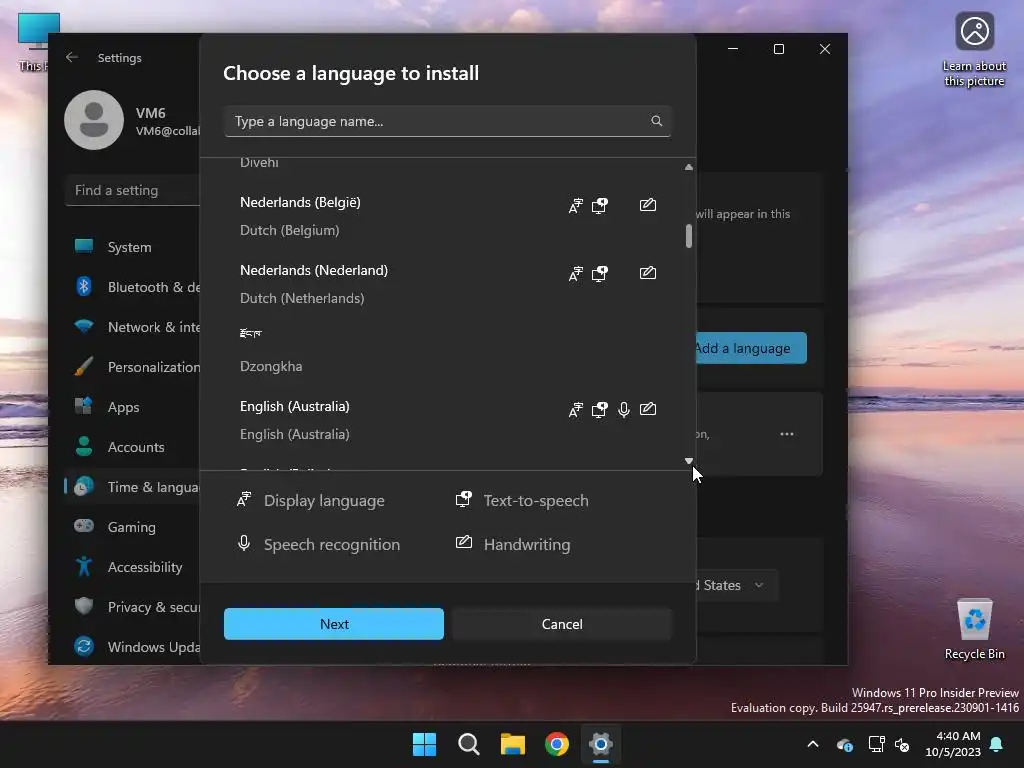
Task: Click Learn about this picture icon
Action: point(974,50)
